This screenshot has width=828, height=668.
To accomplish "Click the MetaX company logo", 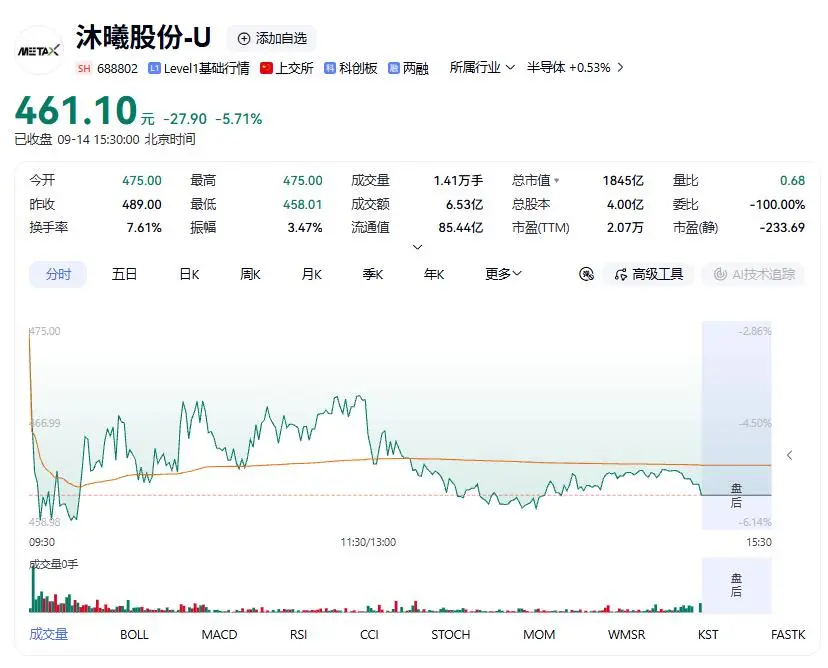I will point(39,51).
